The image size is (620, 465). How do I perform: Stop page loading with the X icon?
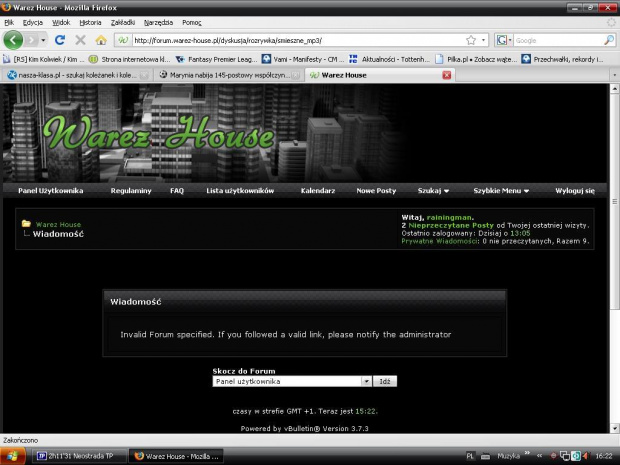(80, 40)
